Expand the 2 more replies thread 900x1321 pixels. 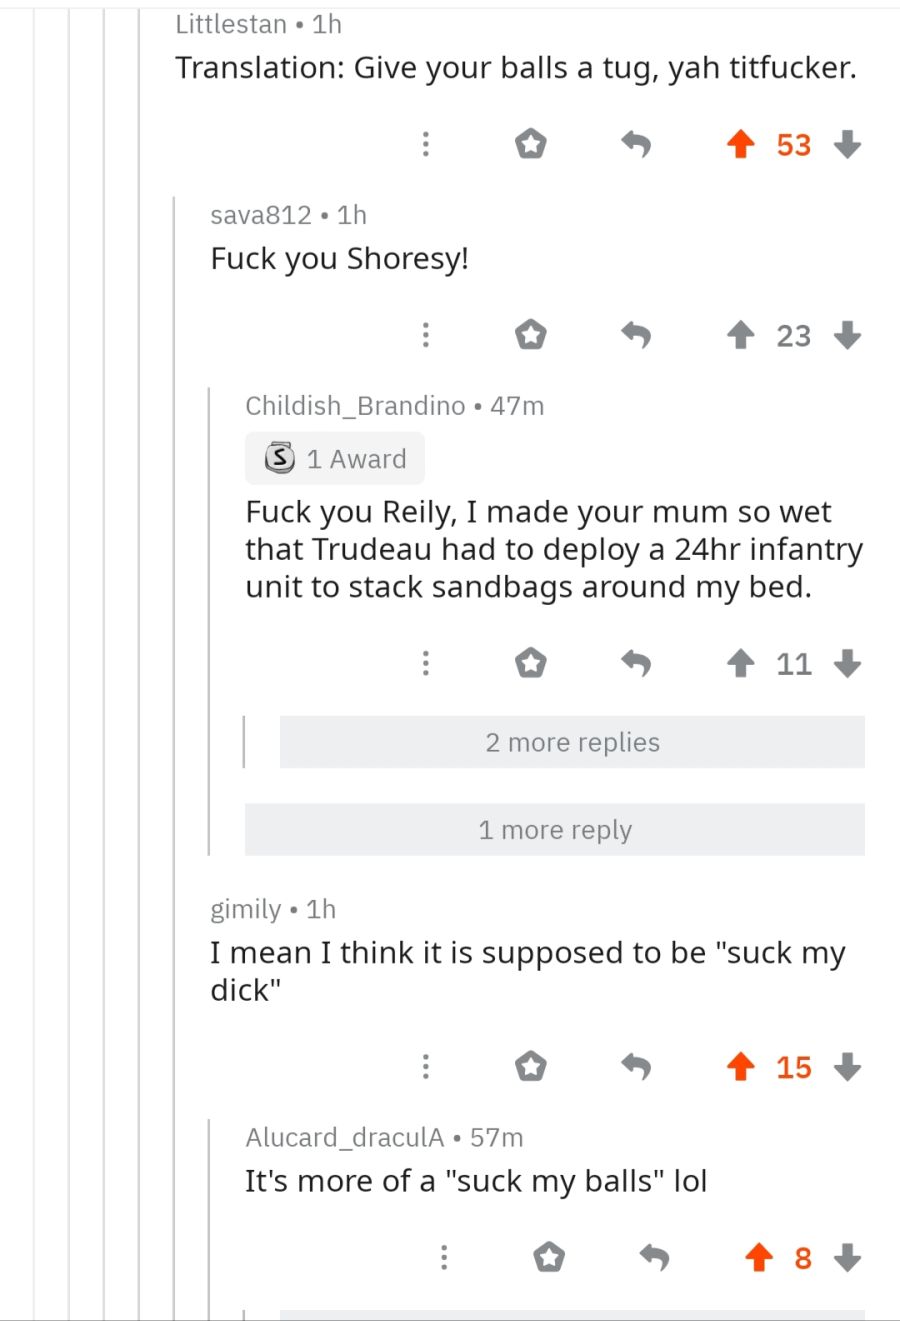572,743
